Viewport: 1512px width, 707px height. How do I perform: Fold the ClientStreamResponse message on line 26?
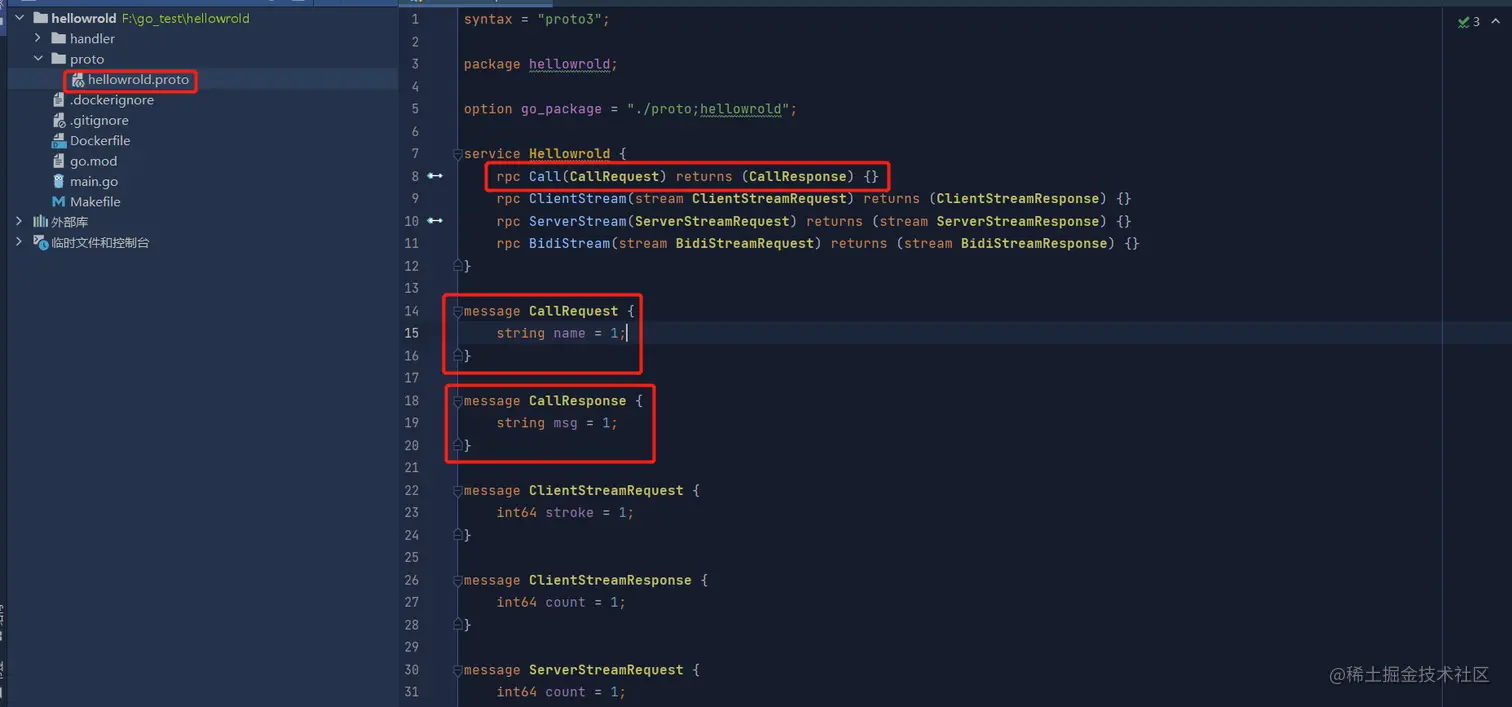point(458,580)
